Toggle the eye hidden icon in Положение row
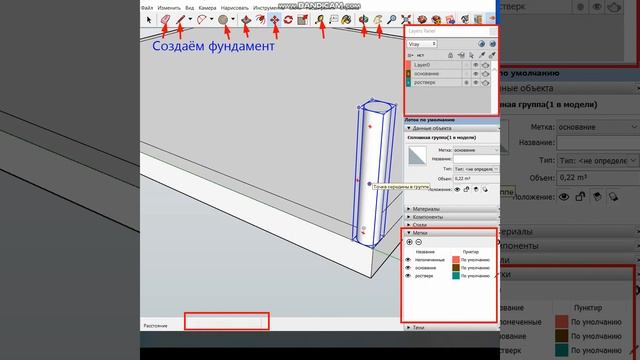 point(457,189)
